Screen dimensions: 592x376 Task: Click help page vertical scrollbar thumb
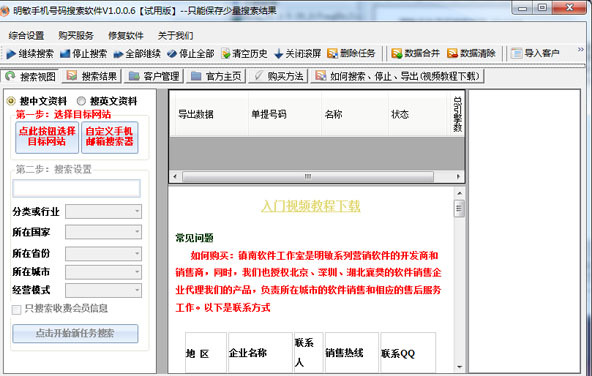tap(459, 208)
